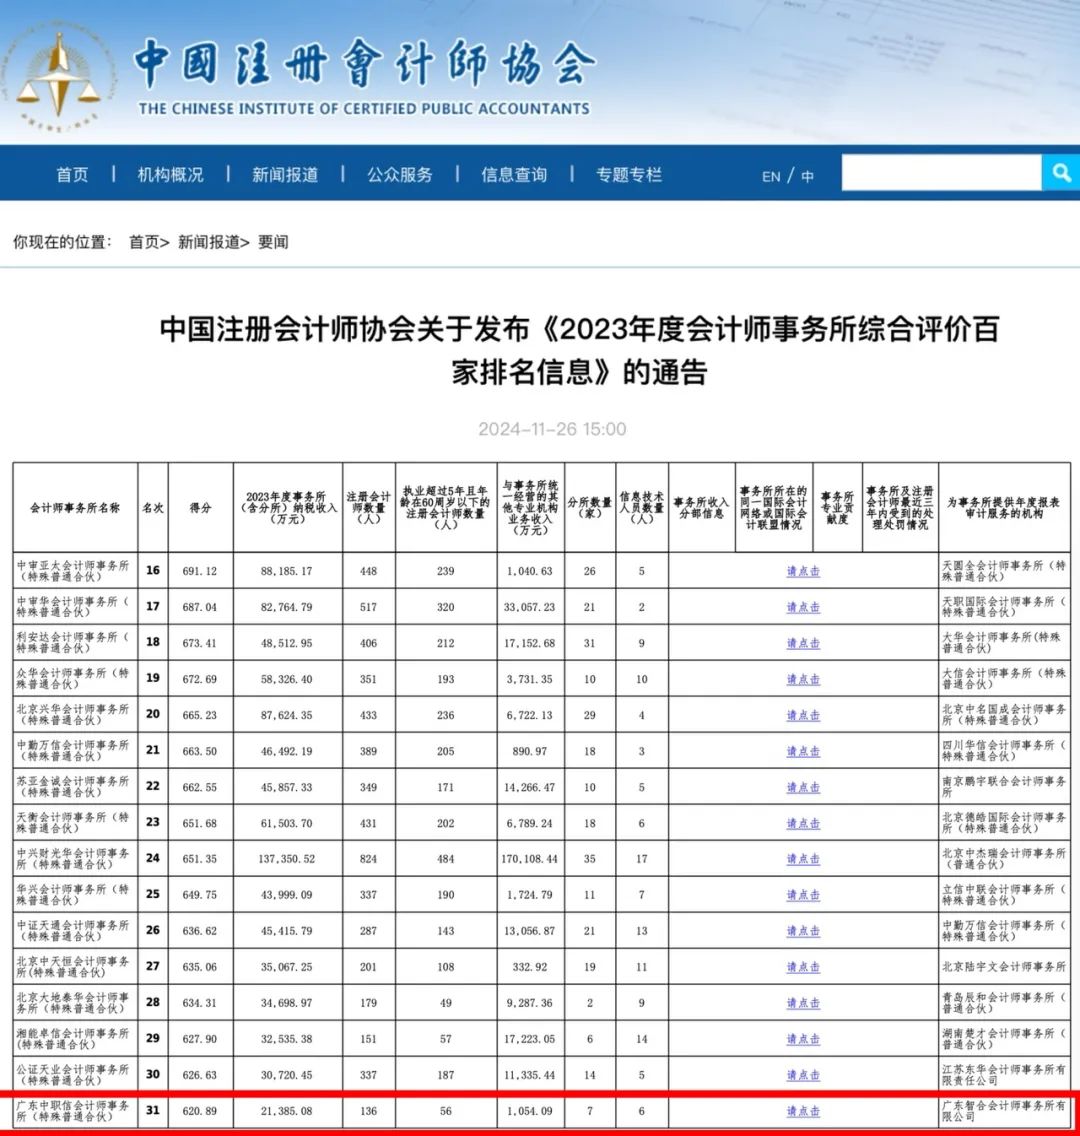
Task: Select 信息查询 in the navigation bar
Action: 514,174
